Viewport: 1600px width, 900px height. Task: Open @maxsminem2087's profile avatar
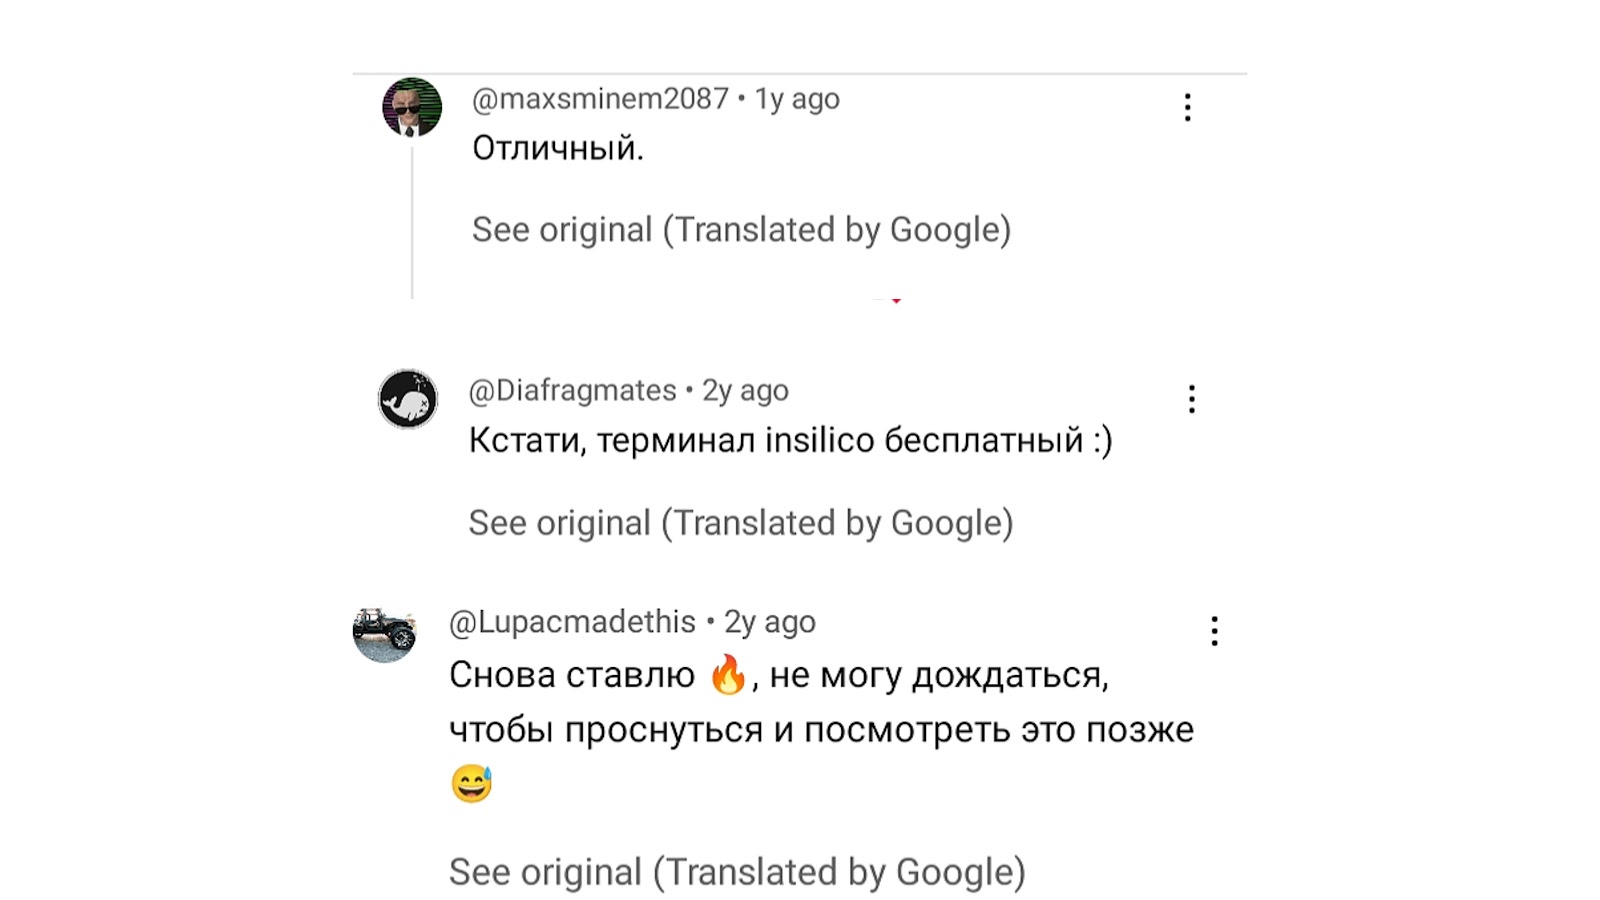click(x=410, y=108)
